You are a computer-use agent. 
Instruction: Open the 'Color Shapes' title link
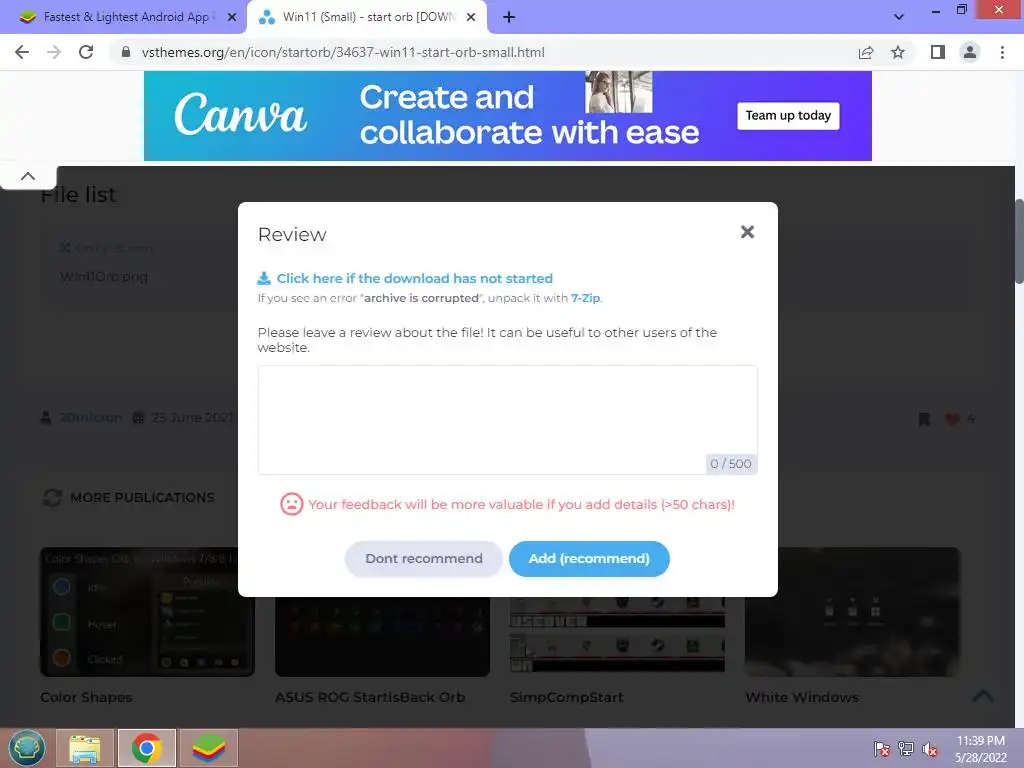pos(86,697)
